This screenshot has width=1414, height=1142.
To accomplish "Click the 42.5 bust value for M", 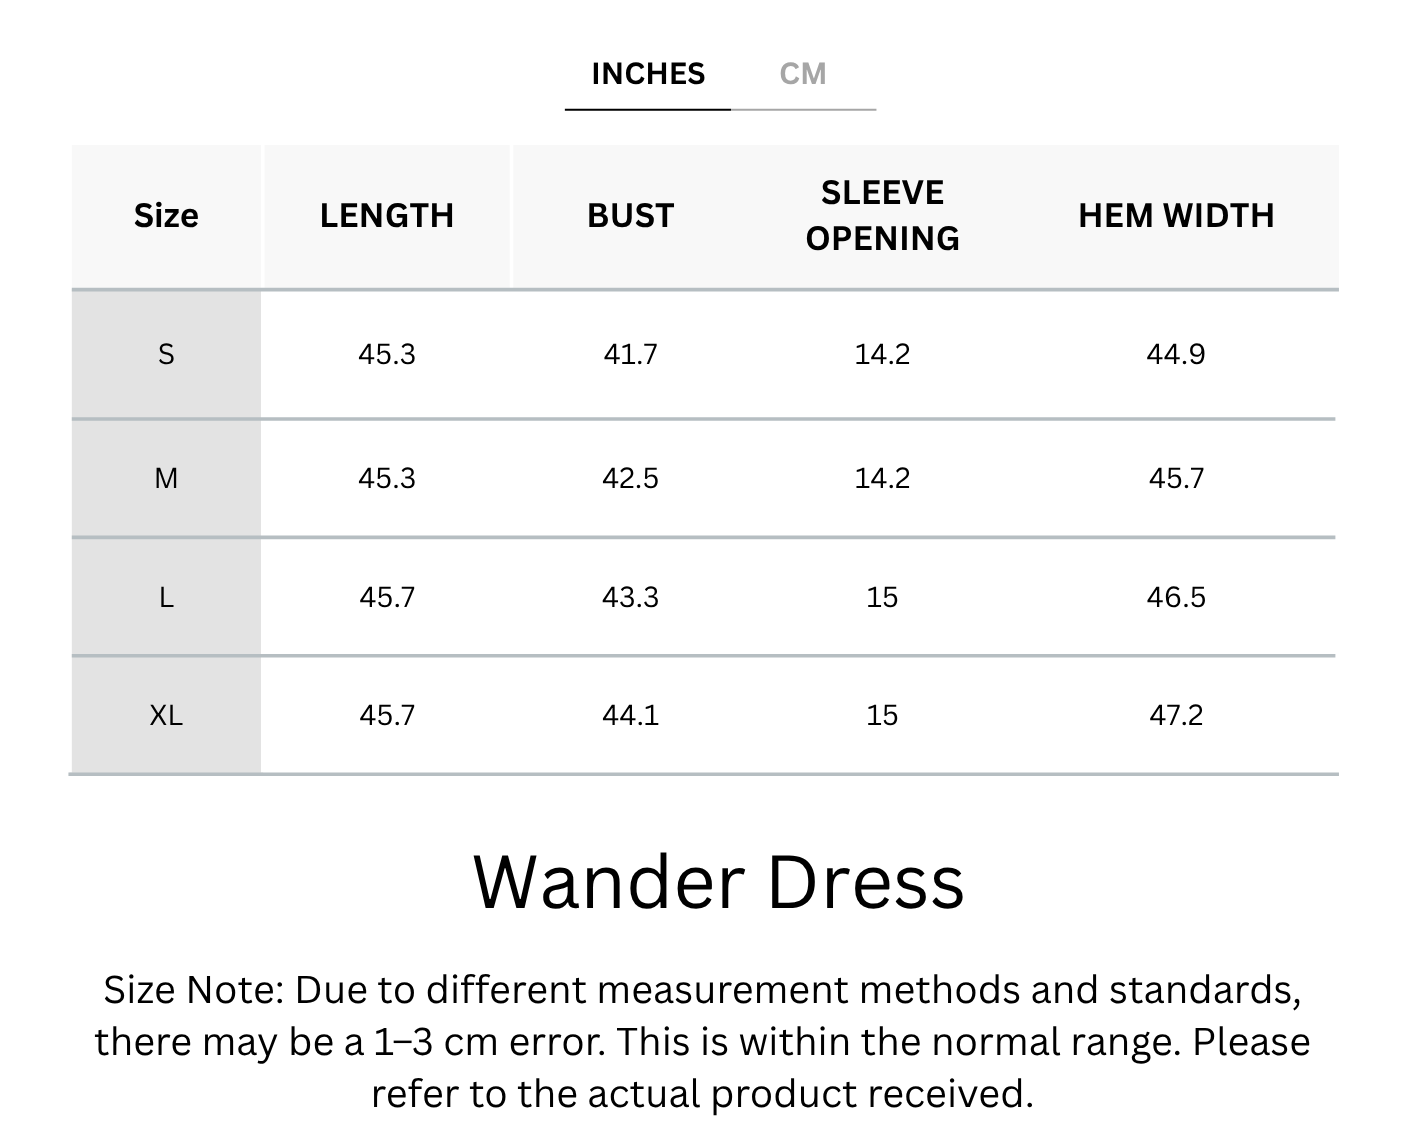I will coord(630,478).
